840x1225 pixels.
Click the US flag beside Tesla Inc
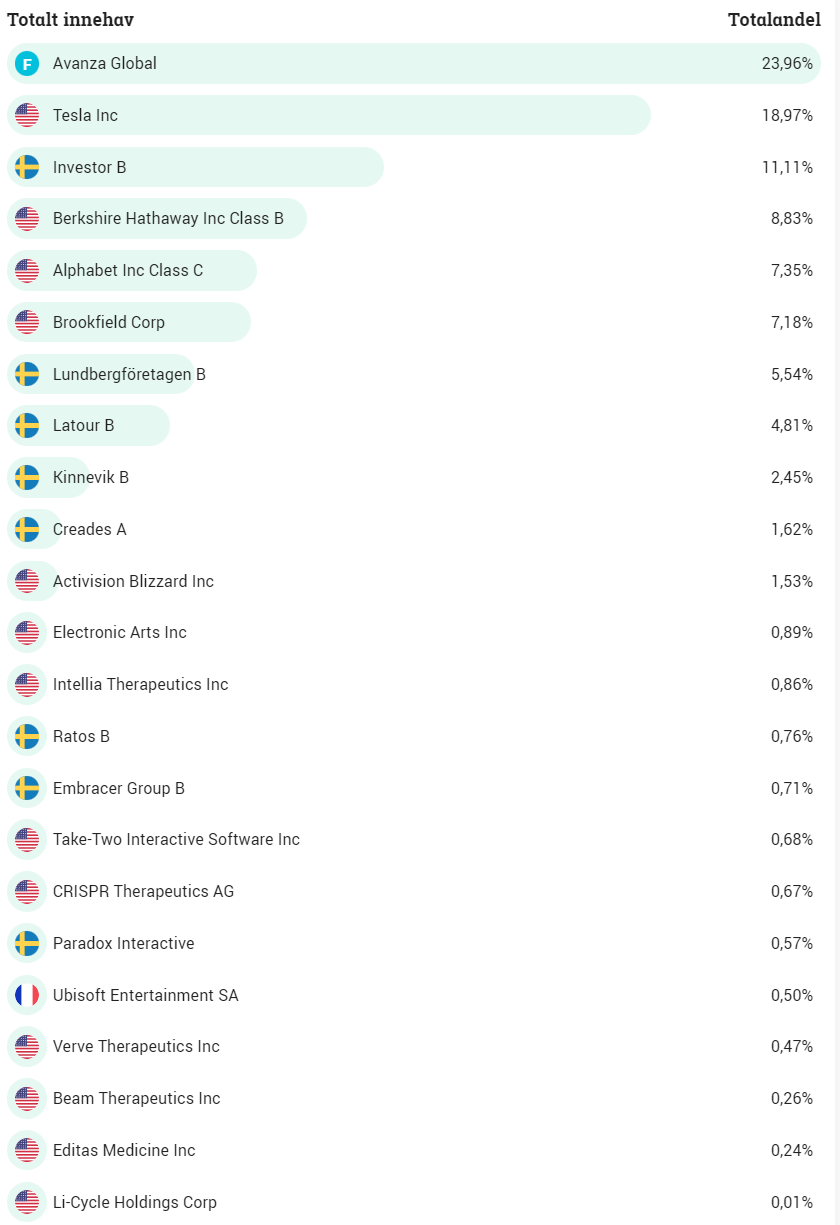[27, 116]
